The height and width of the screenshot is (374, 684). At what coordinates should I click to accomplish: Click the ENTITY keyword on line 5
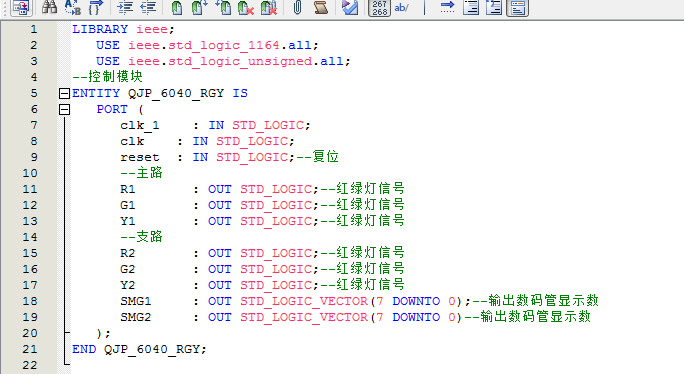click(96, 93)
